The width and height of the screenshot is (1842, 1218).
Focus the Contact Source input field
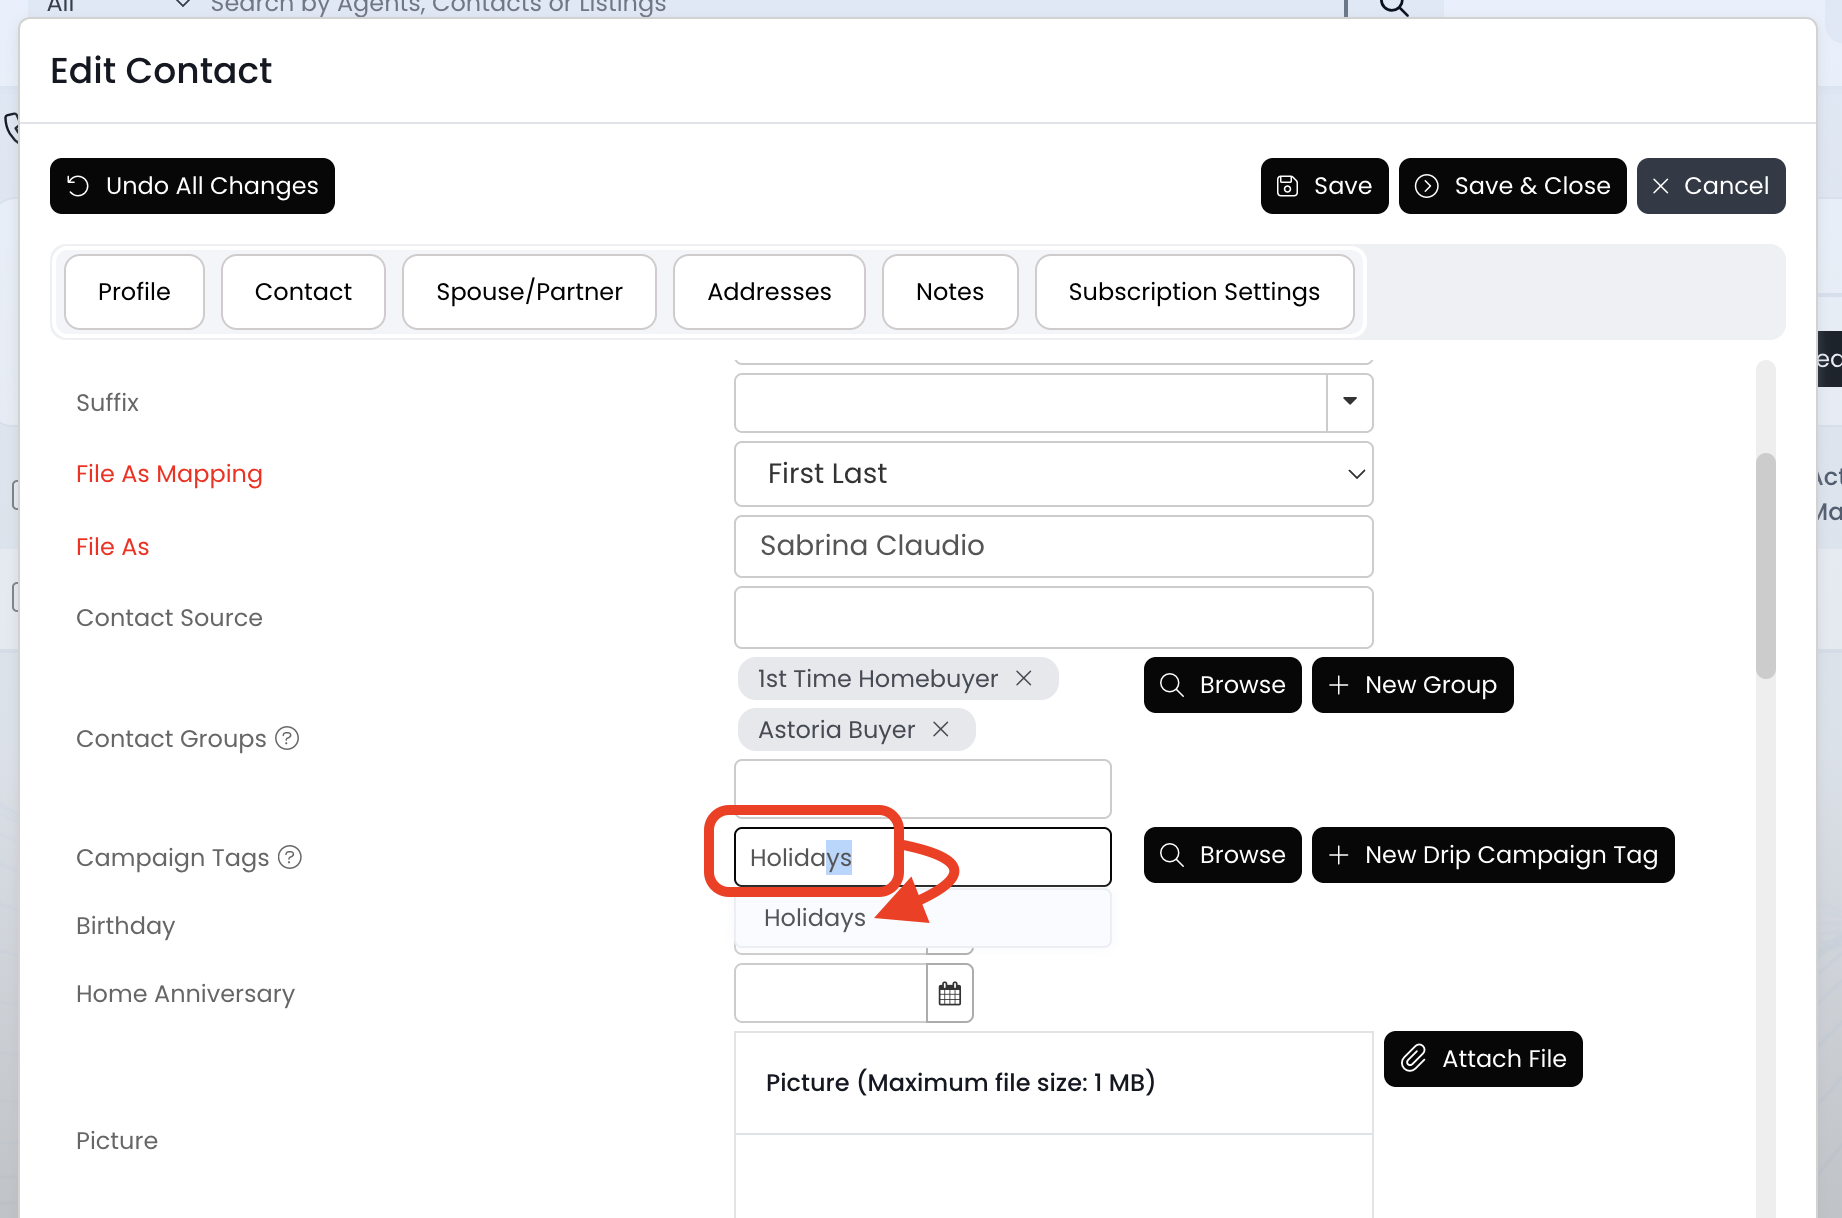coord(1053,618)
